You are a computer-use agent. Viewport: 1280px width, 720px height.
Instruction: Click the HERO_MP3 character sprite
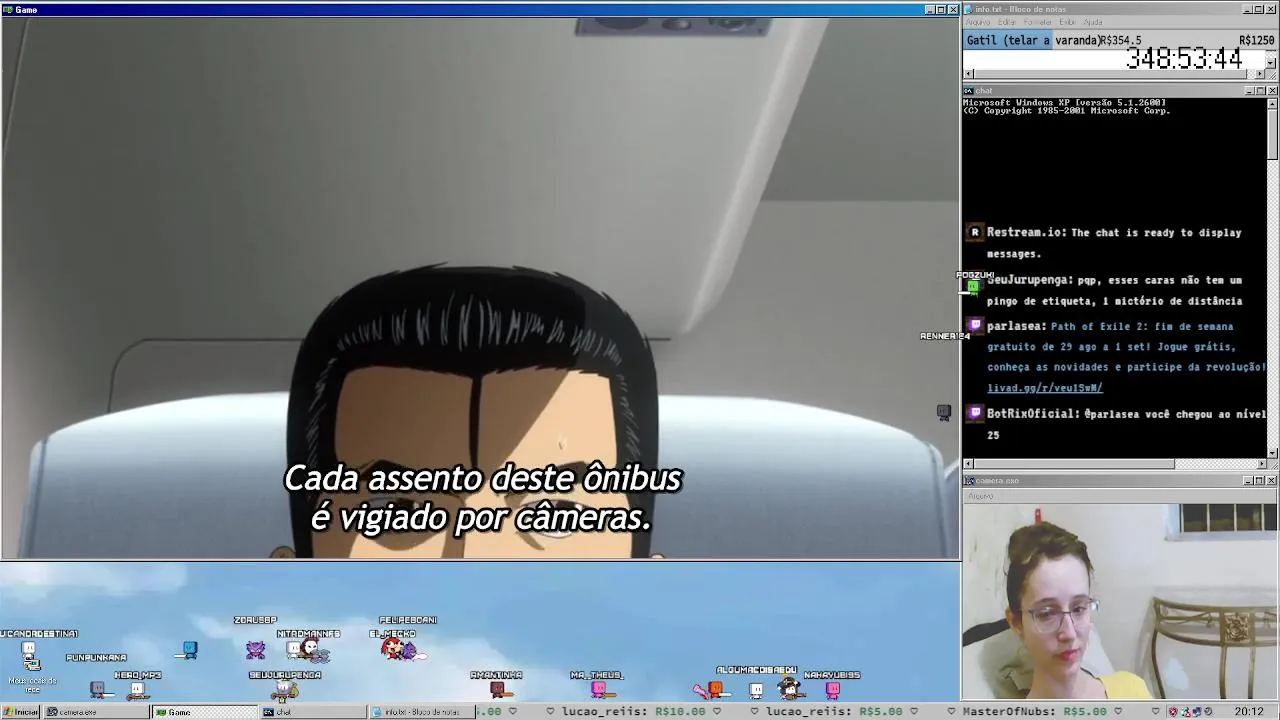(137, 690)
